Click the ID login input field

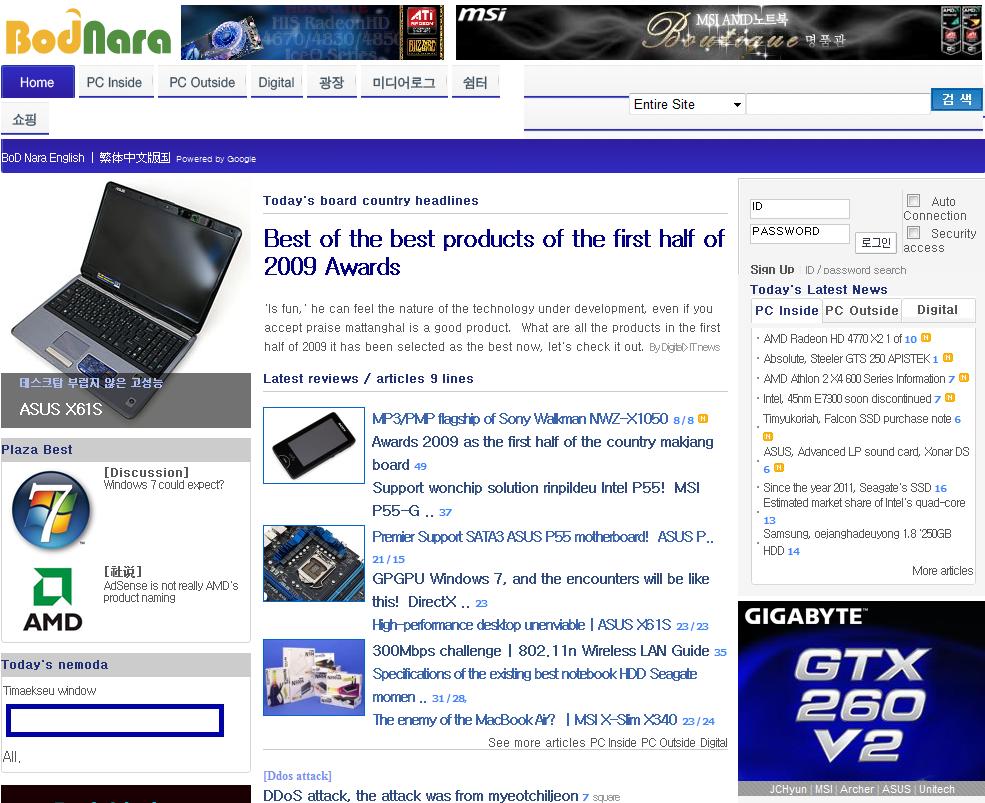click(800, 208)
